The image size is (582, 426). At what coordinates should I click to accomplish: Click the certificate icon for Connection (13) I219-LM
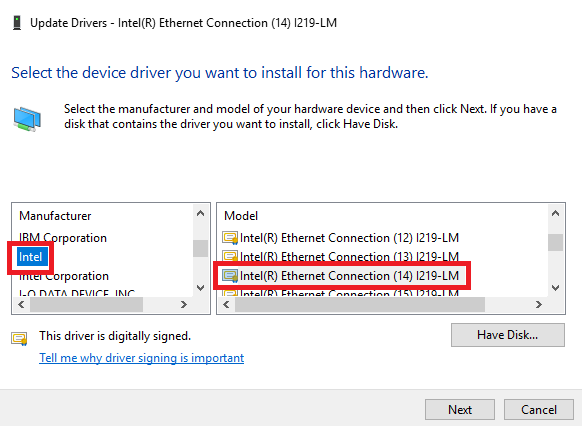click(230, 256)
